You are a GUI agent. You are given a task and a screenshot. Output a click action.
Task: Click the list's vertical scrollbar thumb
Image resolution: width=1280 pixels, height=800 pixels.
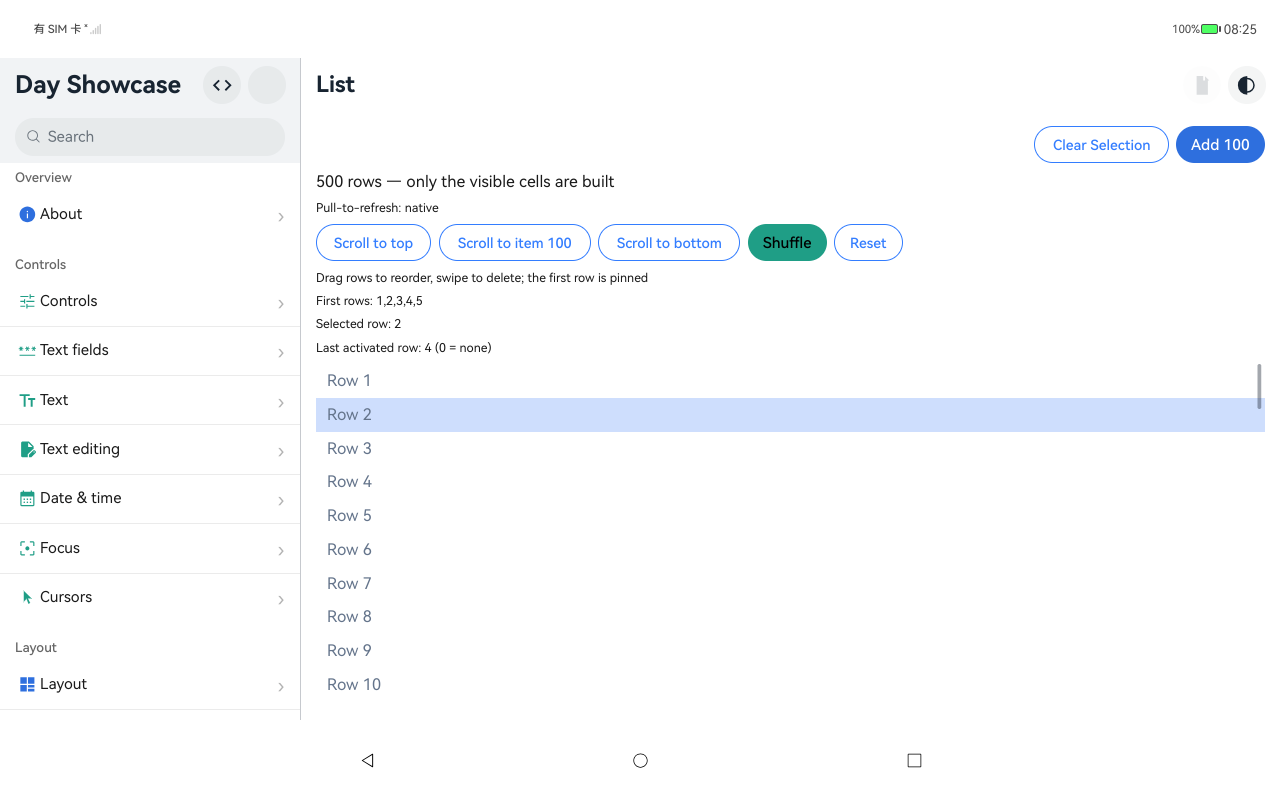1259,386
